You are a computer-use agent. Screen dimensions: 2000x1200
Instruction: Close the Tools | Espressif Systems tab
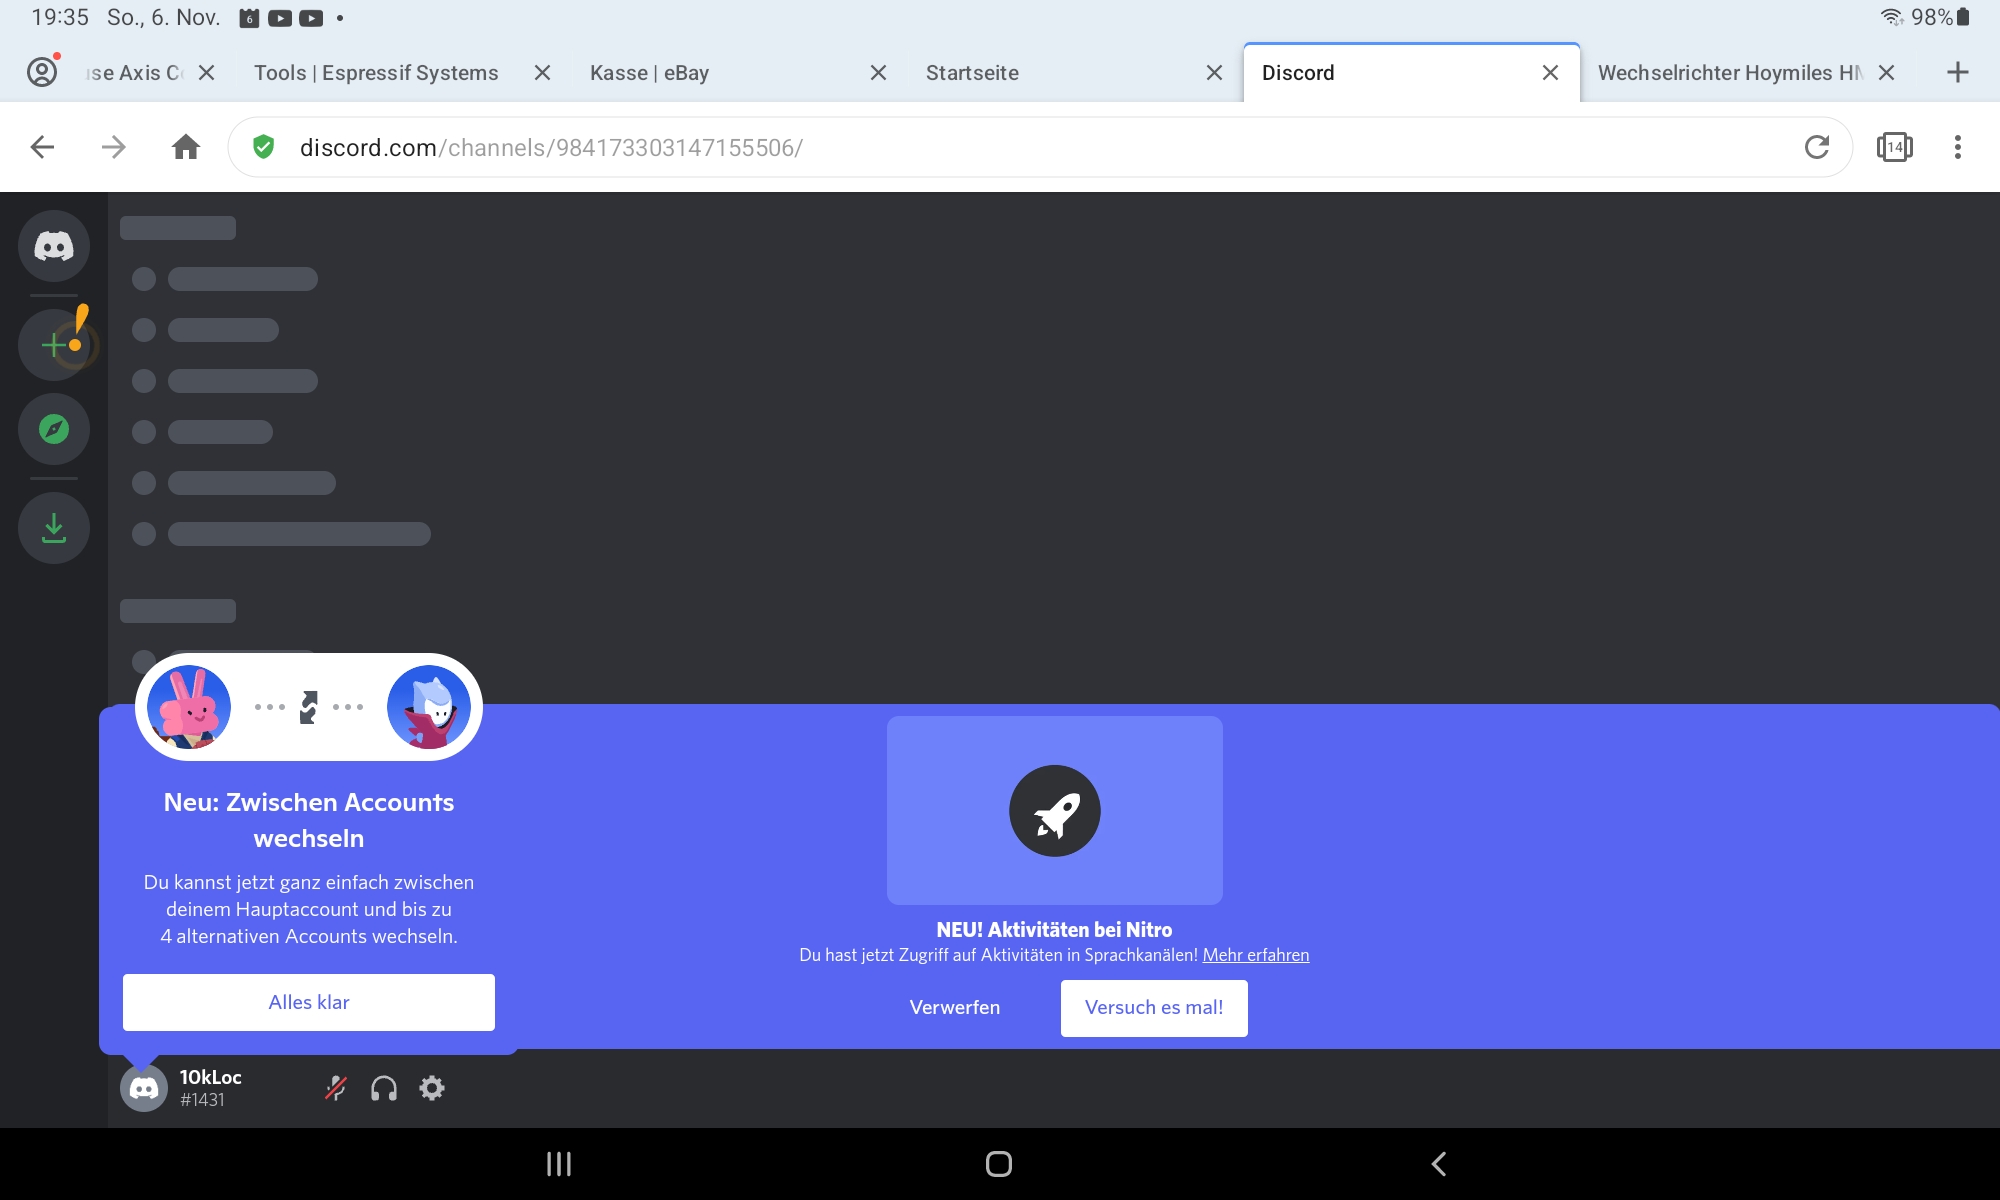click(542, 73)
